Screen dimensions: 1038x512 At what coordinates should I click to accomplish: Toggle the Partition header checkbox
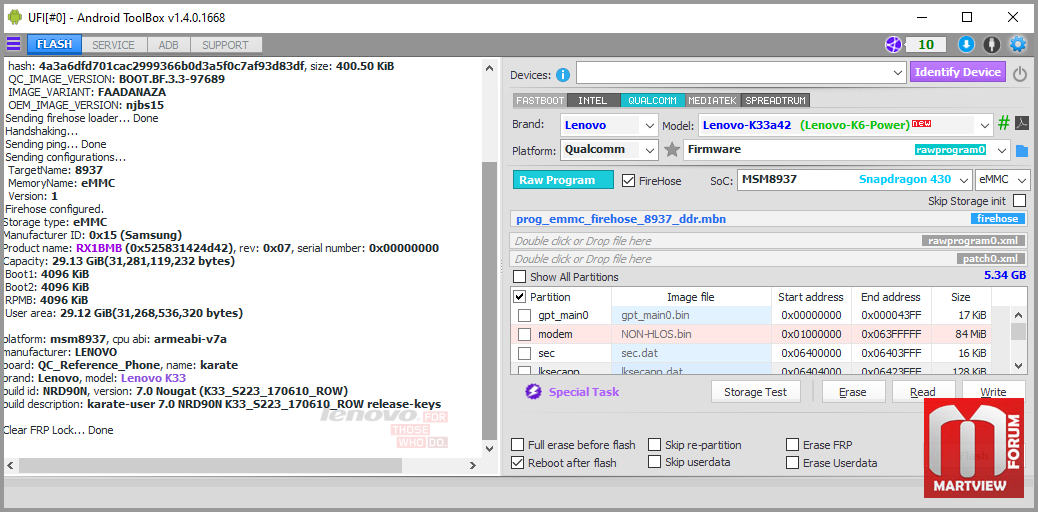520,297
